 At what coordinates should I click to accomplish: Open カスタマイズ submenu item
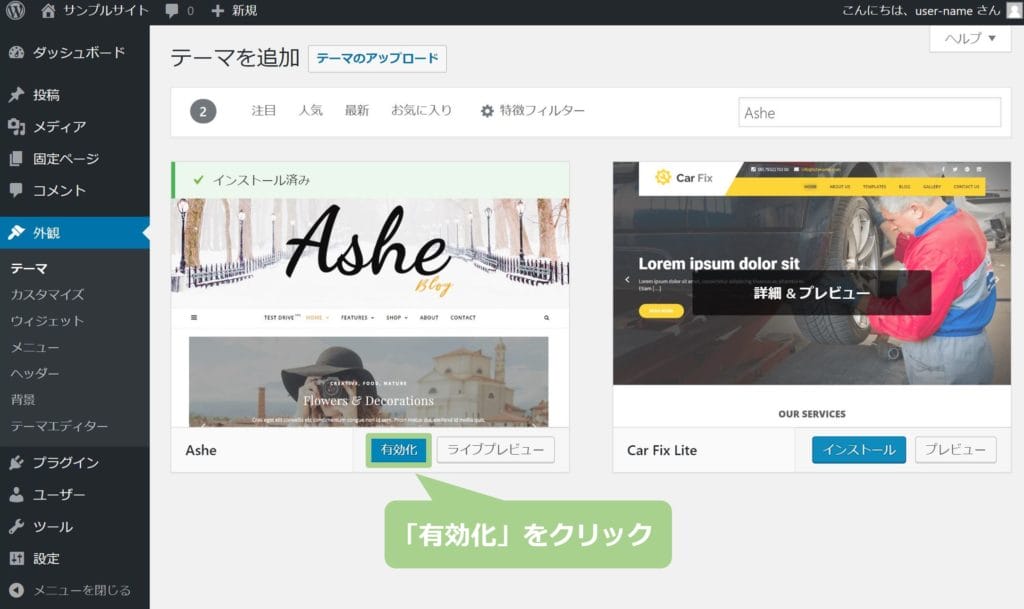tap(47, 294)
